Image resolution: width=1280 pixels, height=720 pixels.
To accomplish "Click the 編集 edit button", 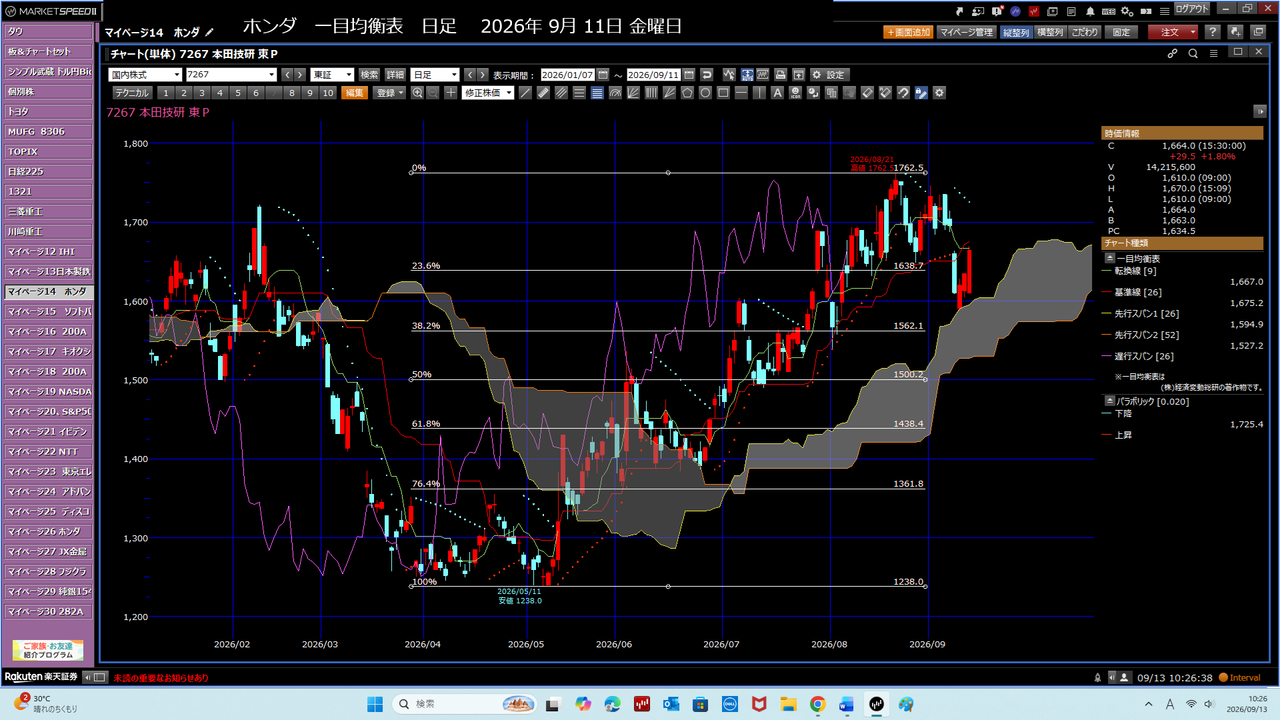I will click(354, 93).
